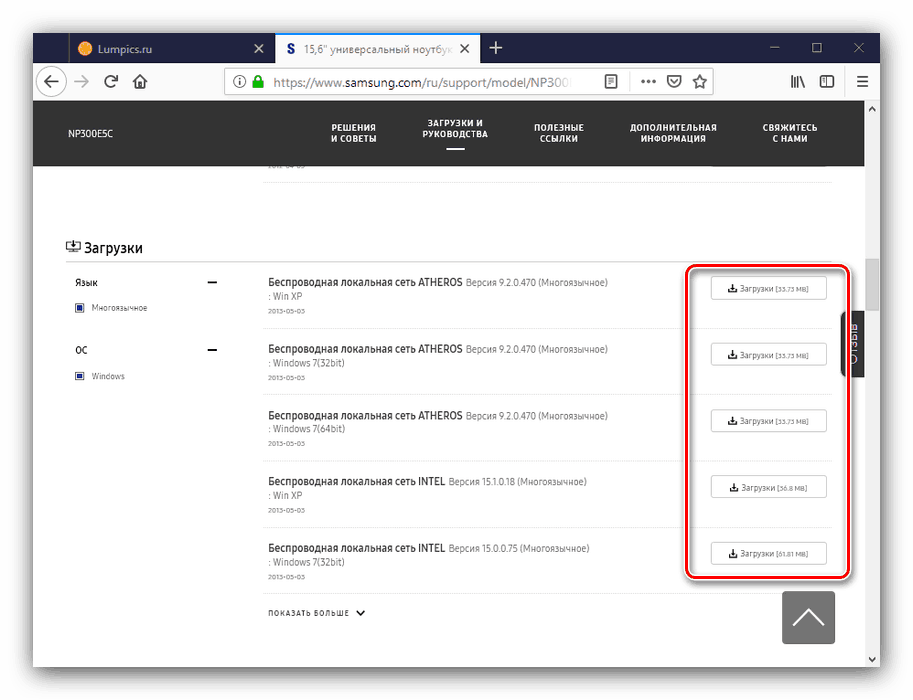Reload the page with the refresh icon
The image size is (913, 700).
(x=111, y=82)
